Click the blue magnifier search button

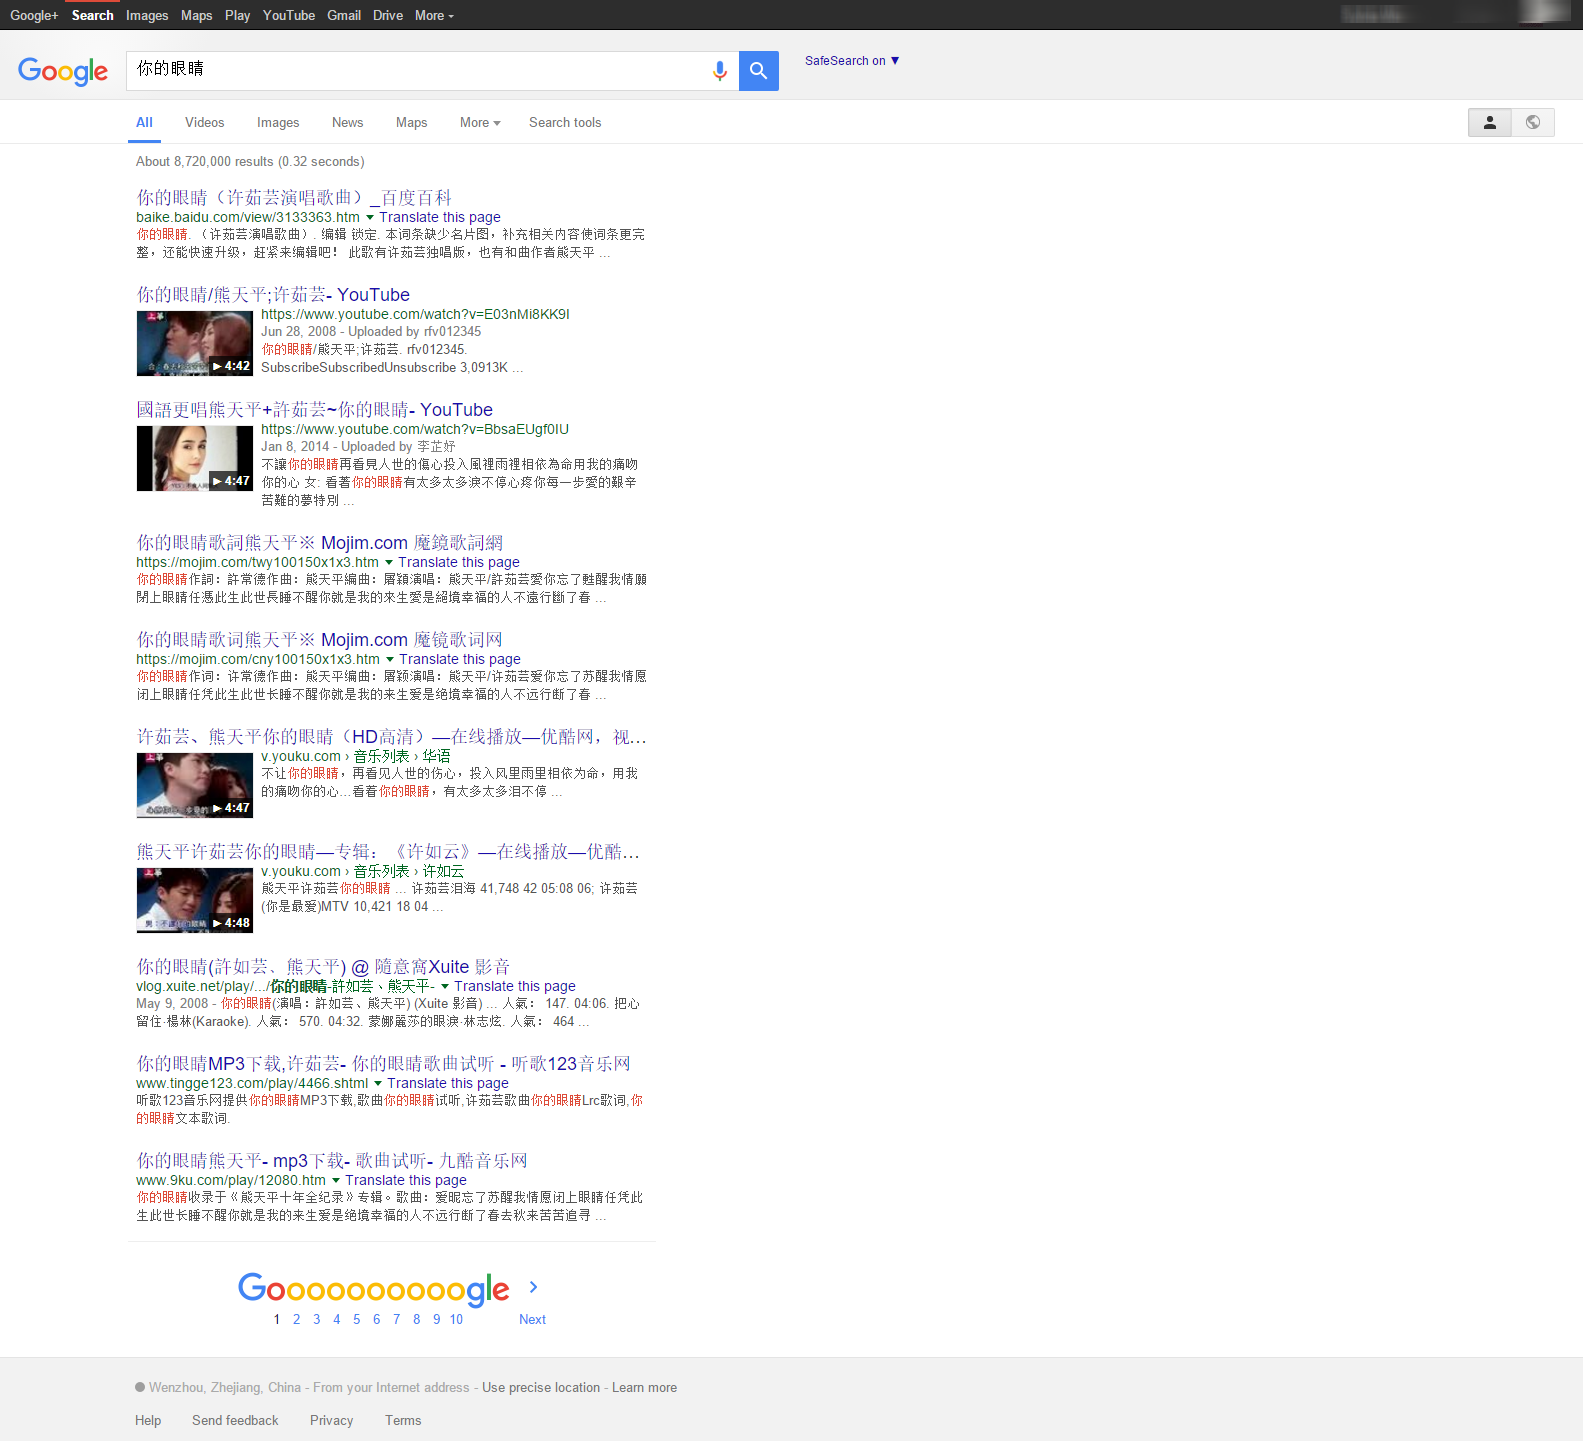759,71
